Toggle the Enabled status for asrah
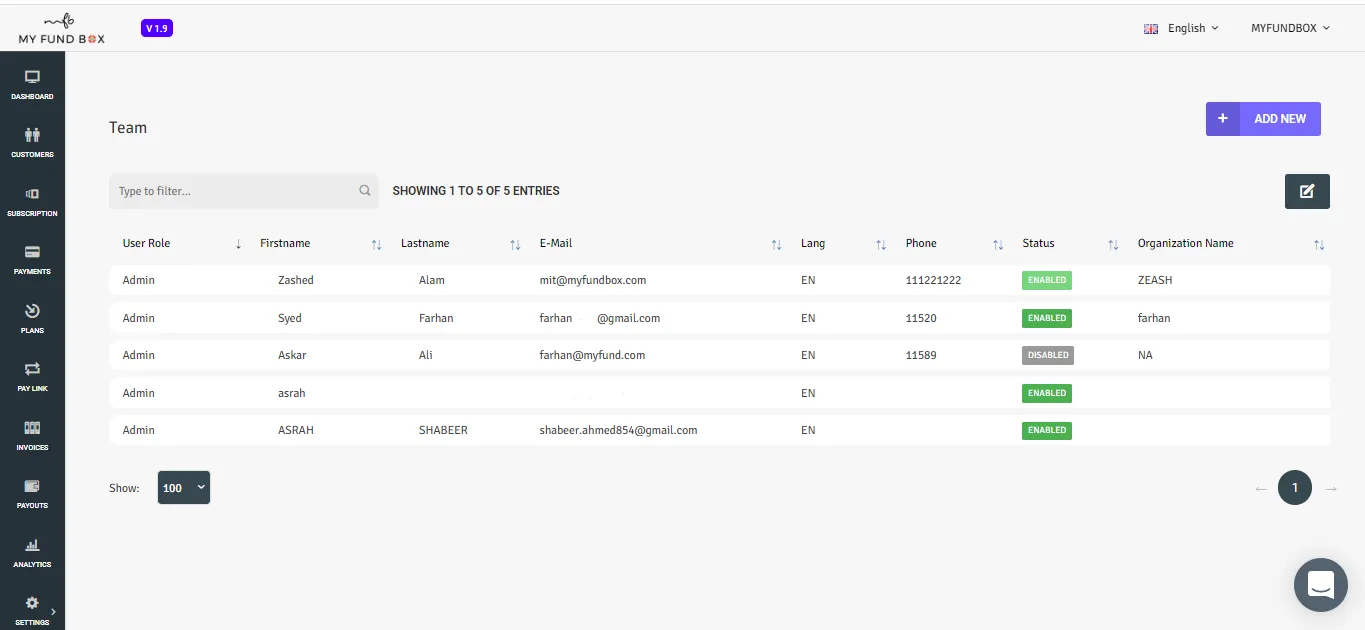This screenshot has width=1365, height=630. (1047, 393)
